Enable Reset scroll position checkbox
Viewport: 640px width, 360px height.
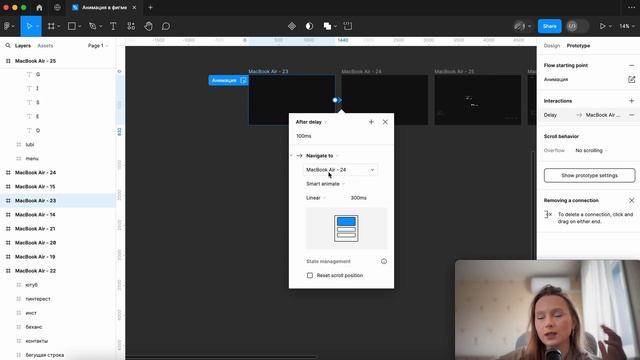[x=310, y=275]
